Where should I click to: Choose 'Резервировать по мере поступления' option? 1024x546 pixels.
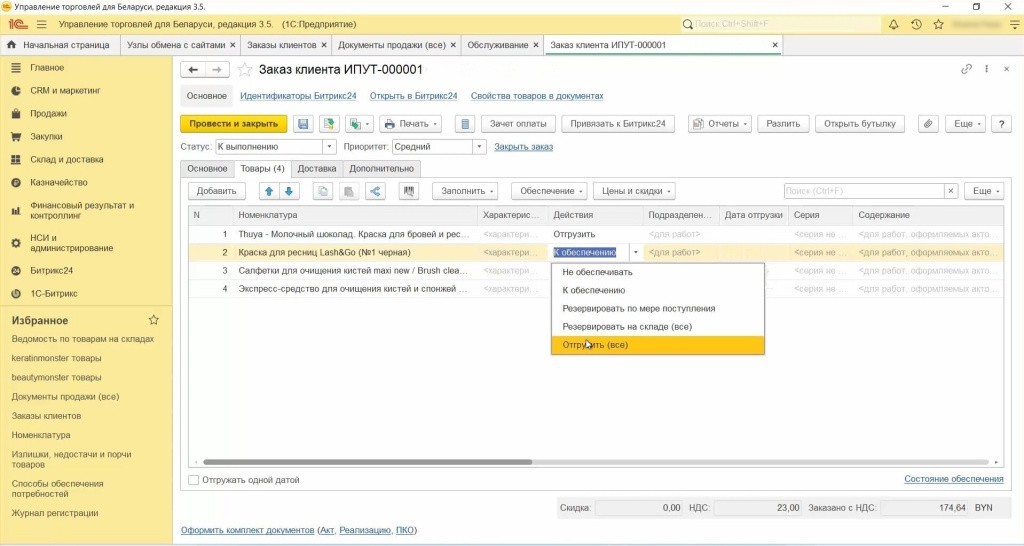click(638, 309)
